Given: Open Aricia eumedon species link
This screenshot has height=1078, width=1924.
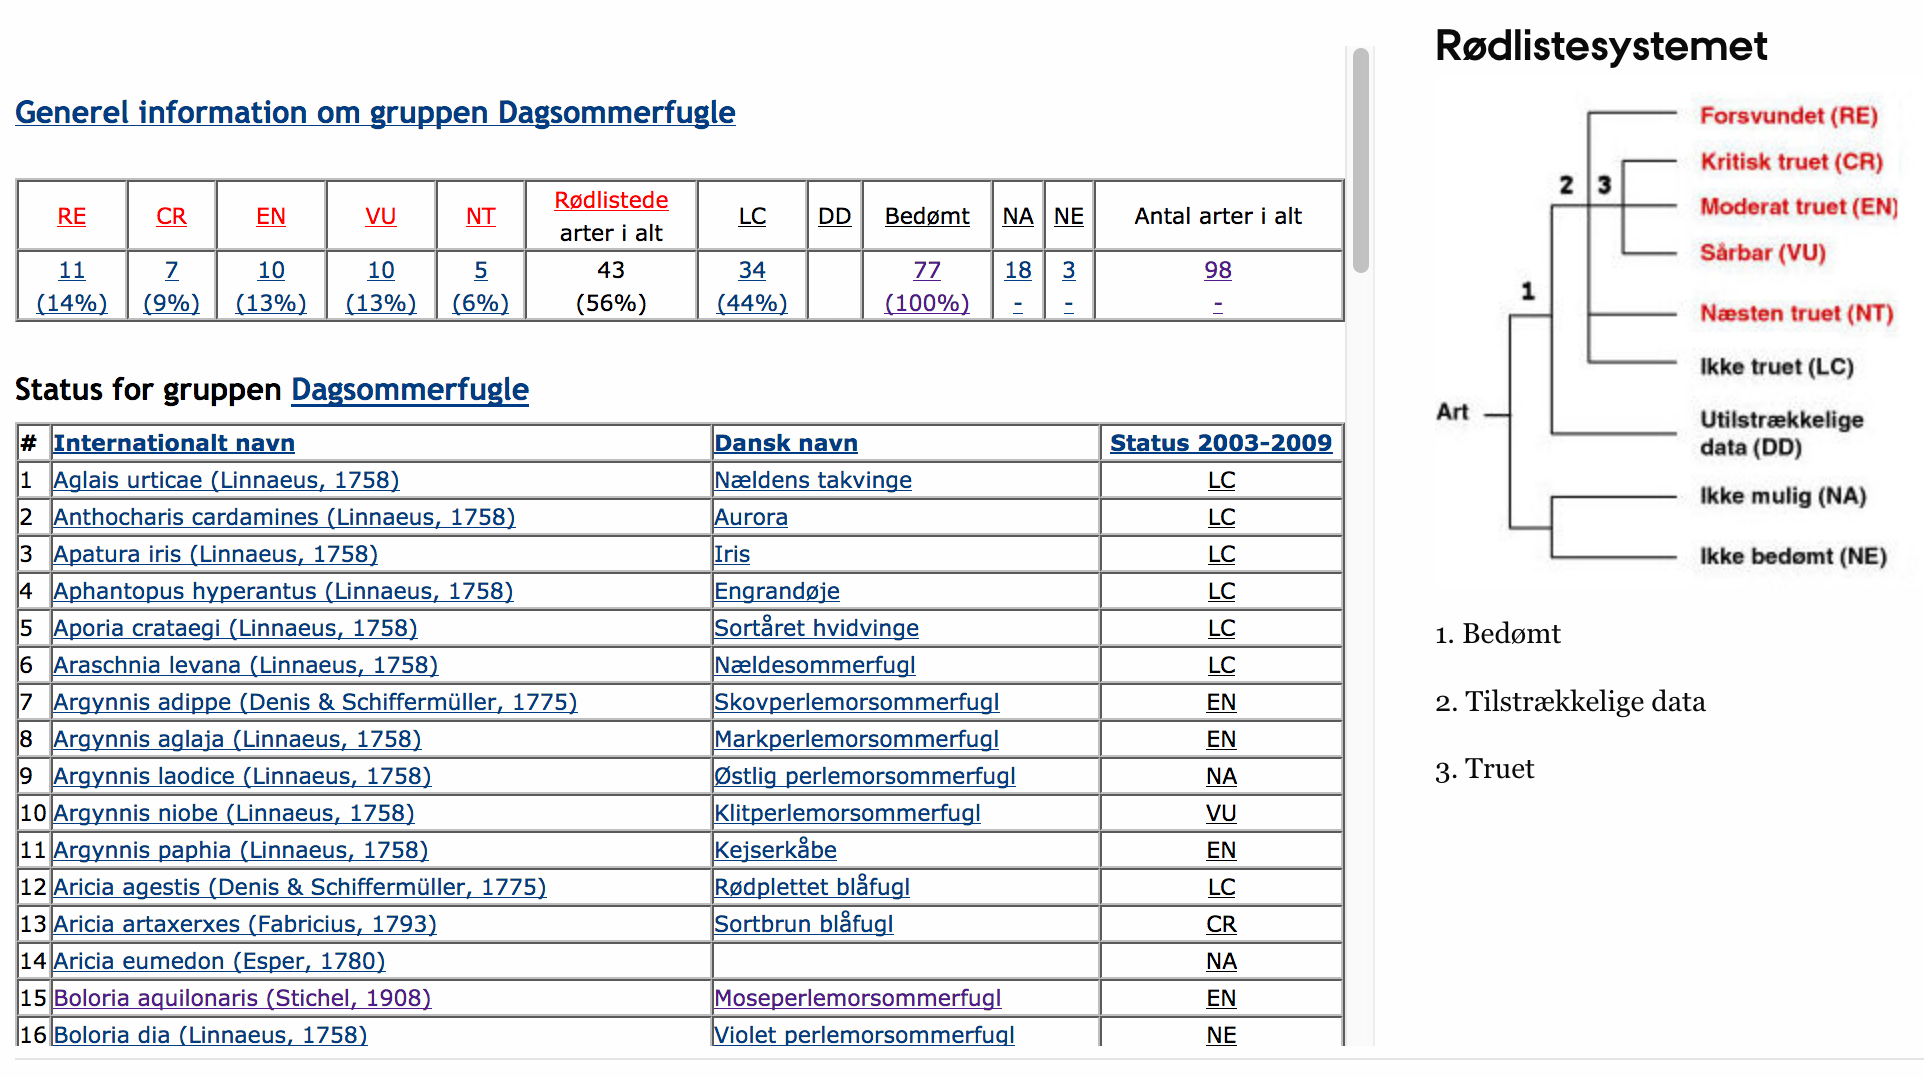Looking at the screenshot, I should (x=219, y=961).
